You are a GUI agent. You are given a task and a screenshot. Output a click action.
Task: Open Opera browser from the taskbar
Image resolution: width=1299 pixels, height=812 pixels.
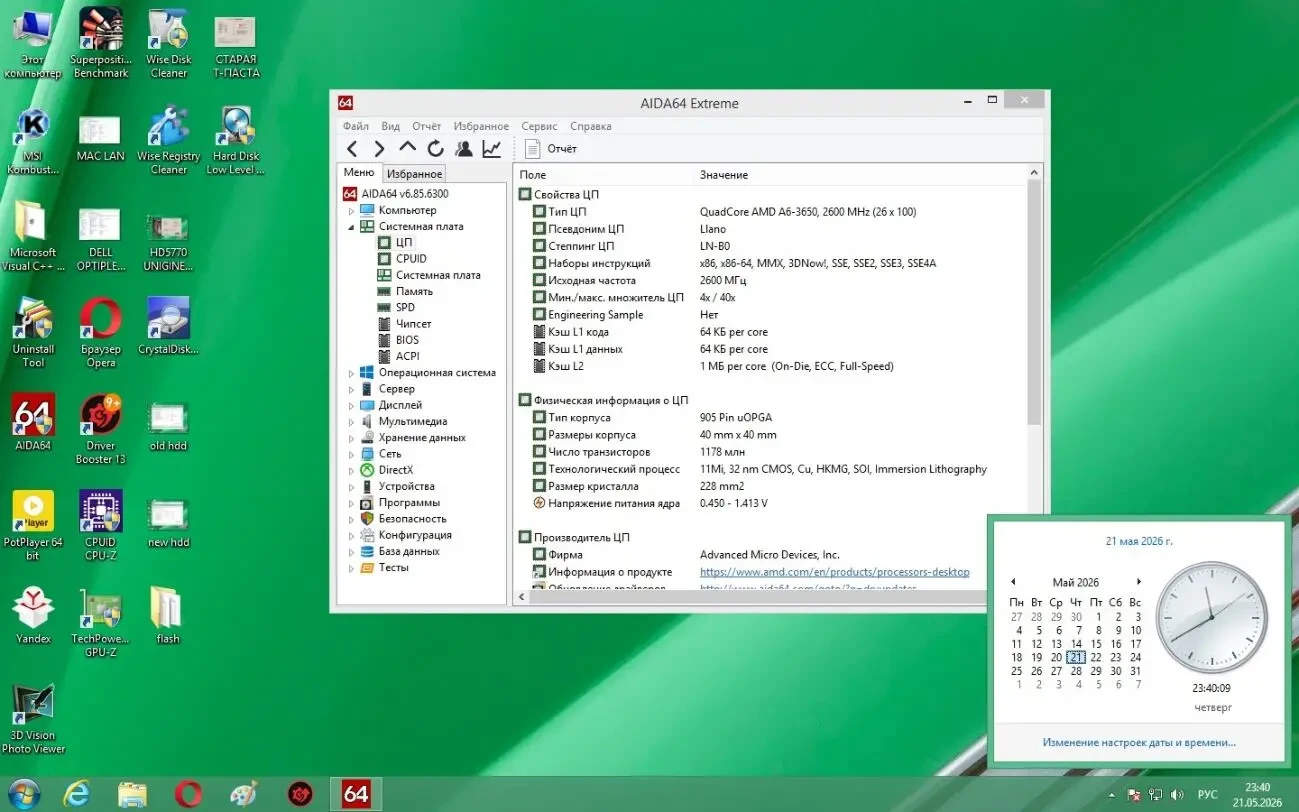[188, 794]
